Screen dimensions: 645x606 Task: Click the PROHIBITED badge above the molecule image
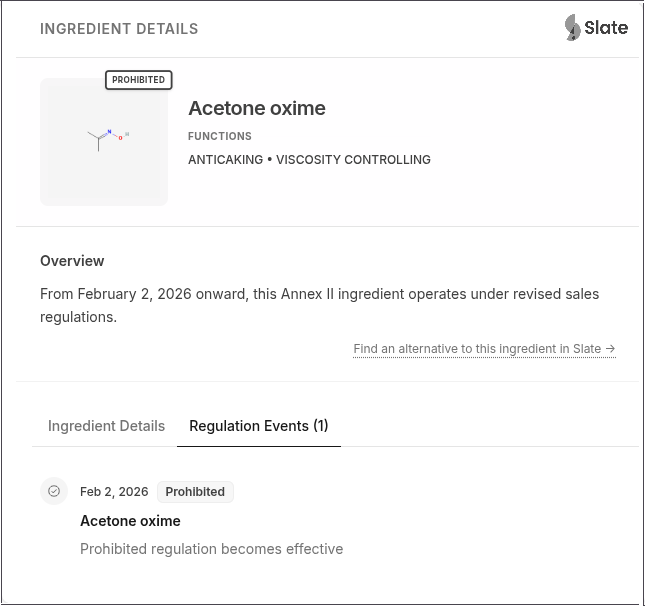coord(138,80)
